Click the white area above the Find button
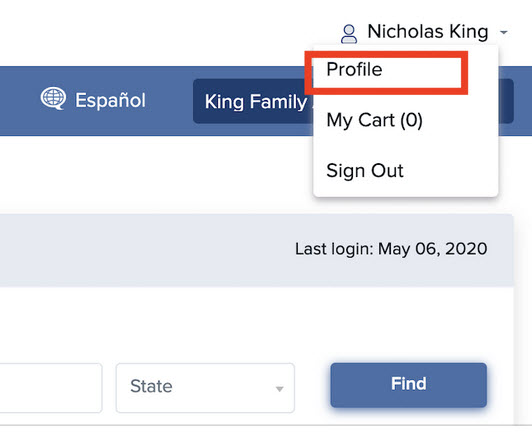532x435 pixels. [408, 325]
